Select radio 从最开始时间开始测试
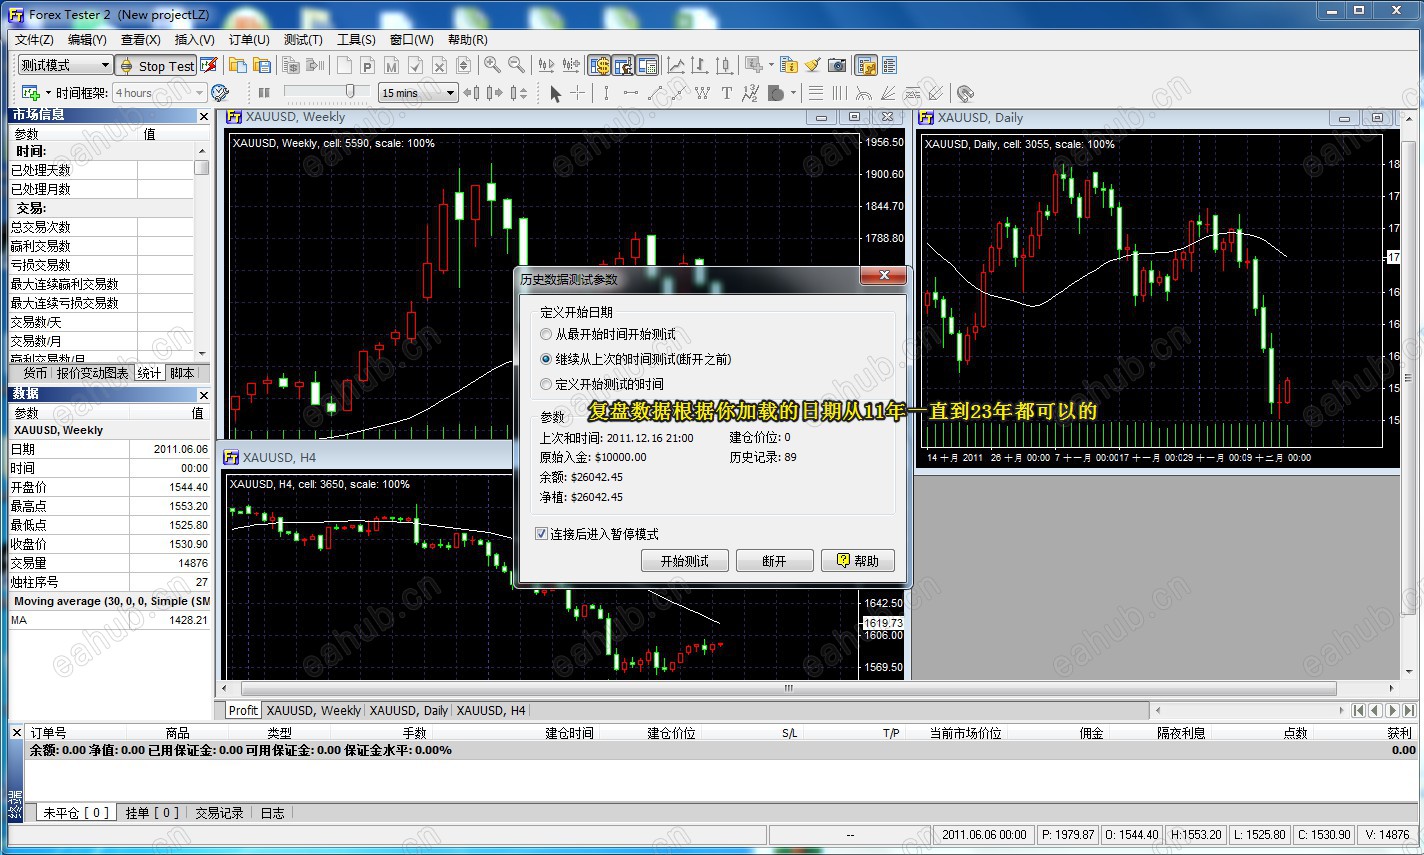 [x=546, y=334]
